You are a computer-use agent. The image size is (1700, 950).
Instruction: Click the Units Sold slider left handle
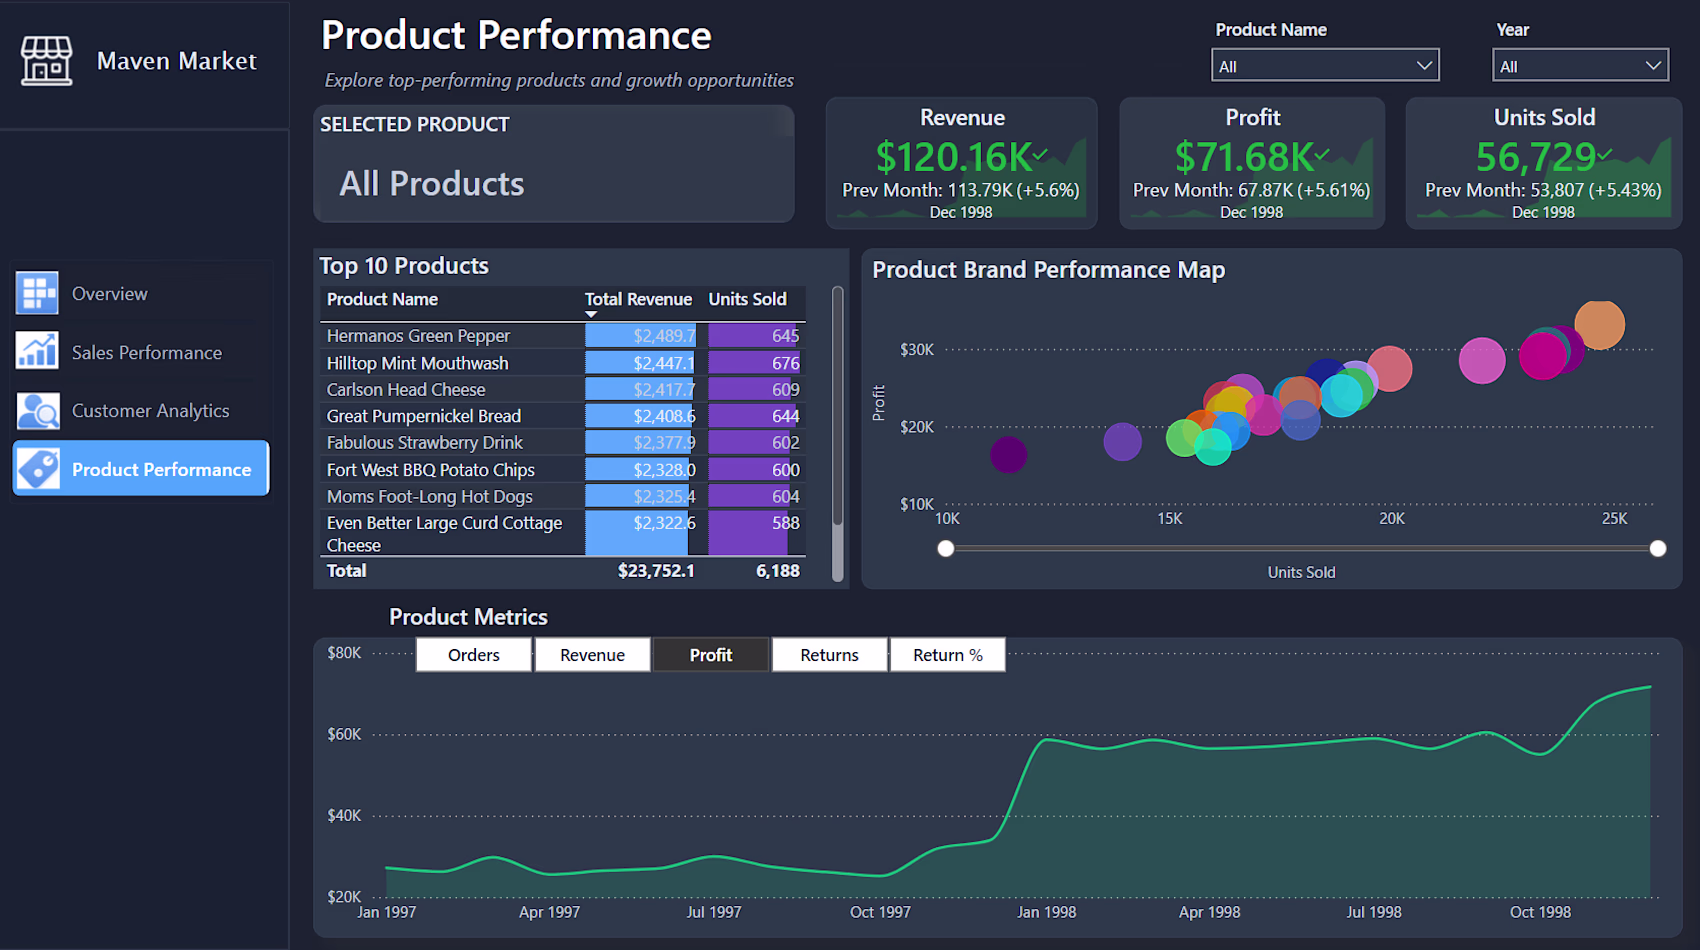[945, 548]
